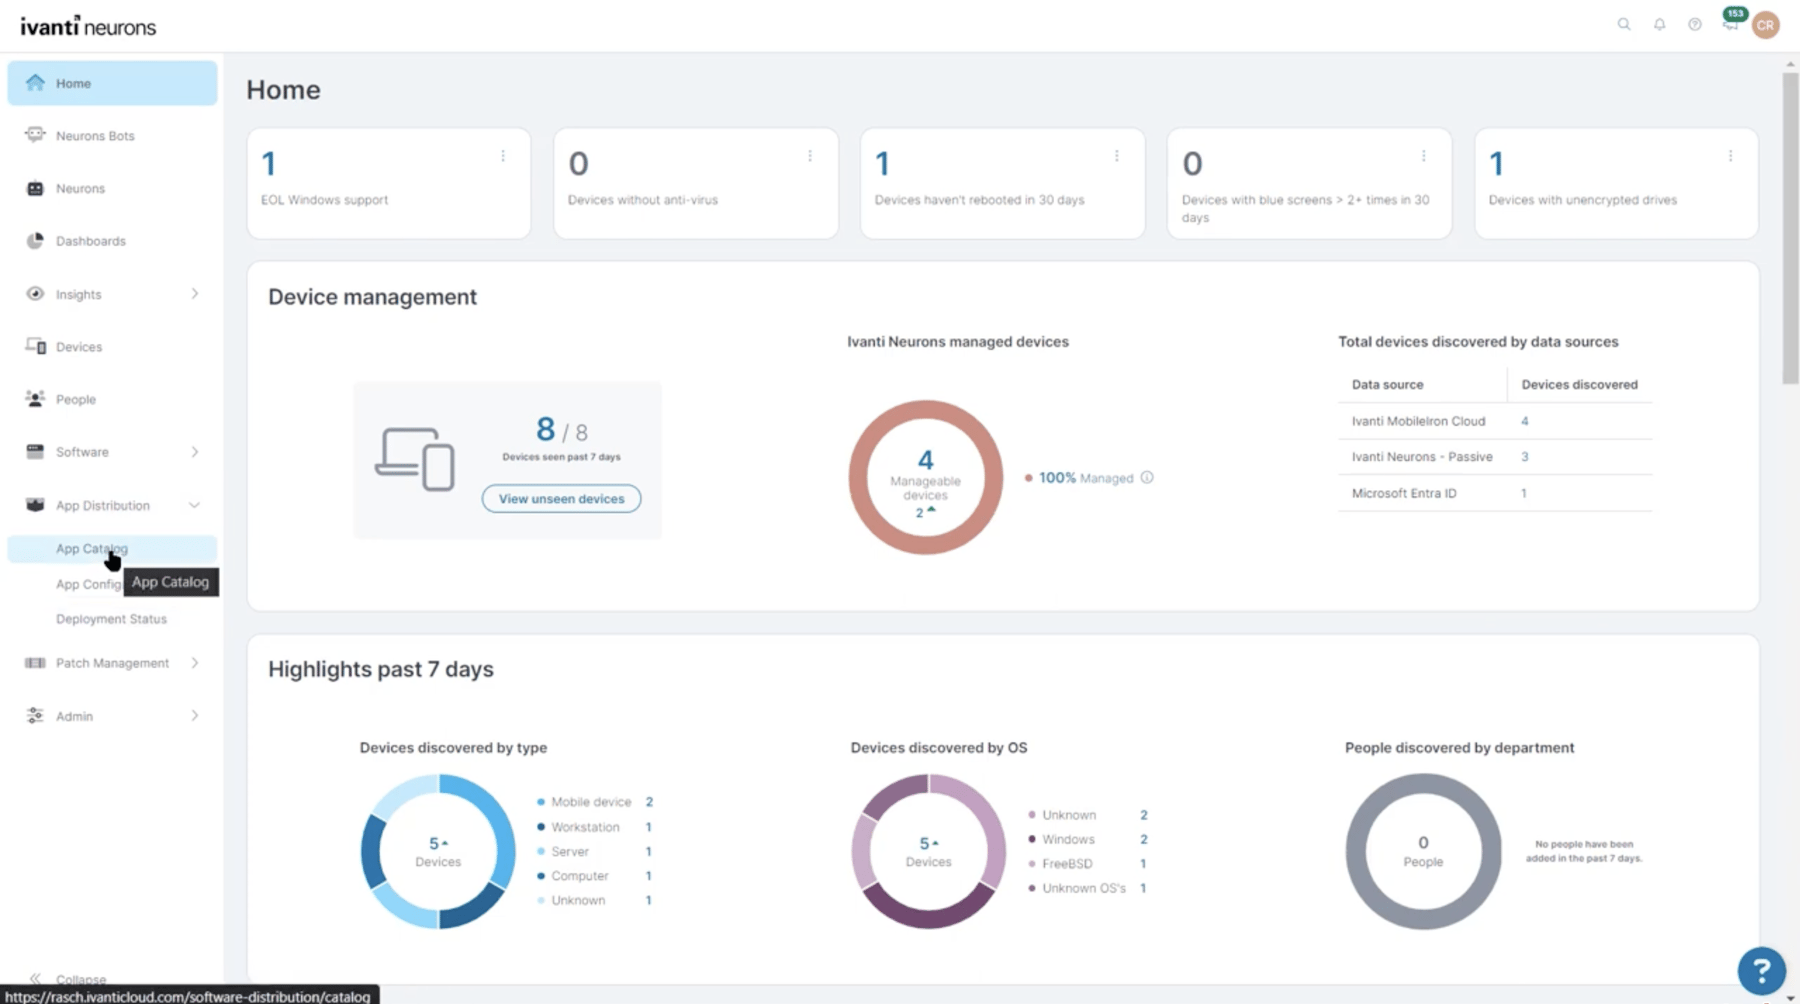Open the messages icon showing 153 badge
The width and height of the screenshot is (1800, 1004).
tap(1730, 24)
